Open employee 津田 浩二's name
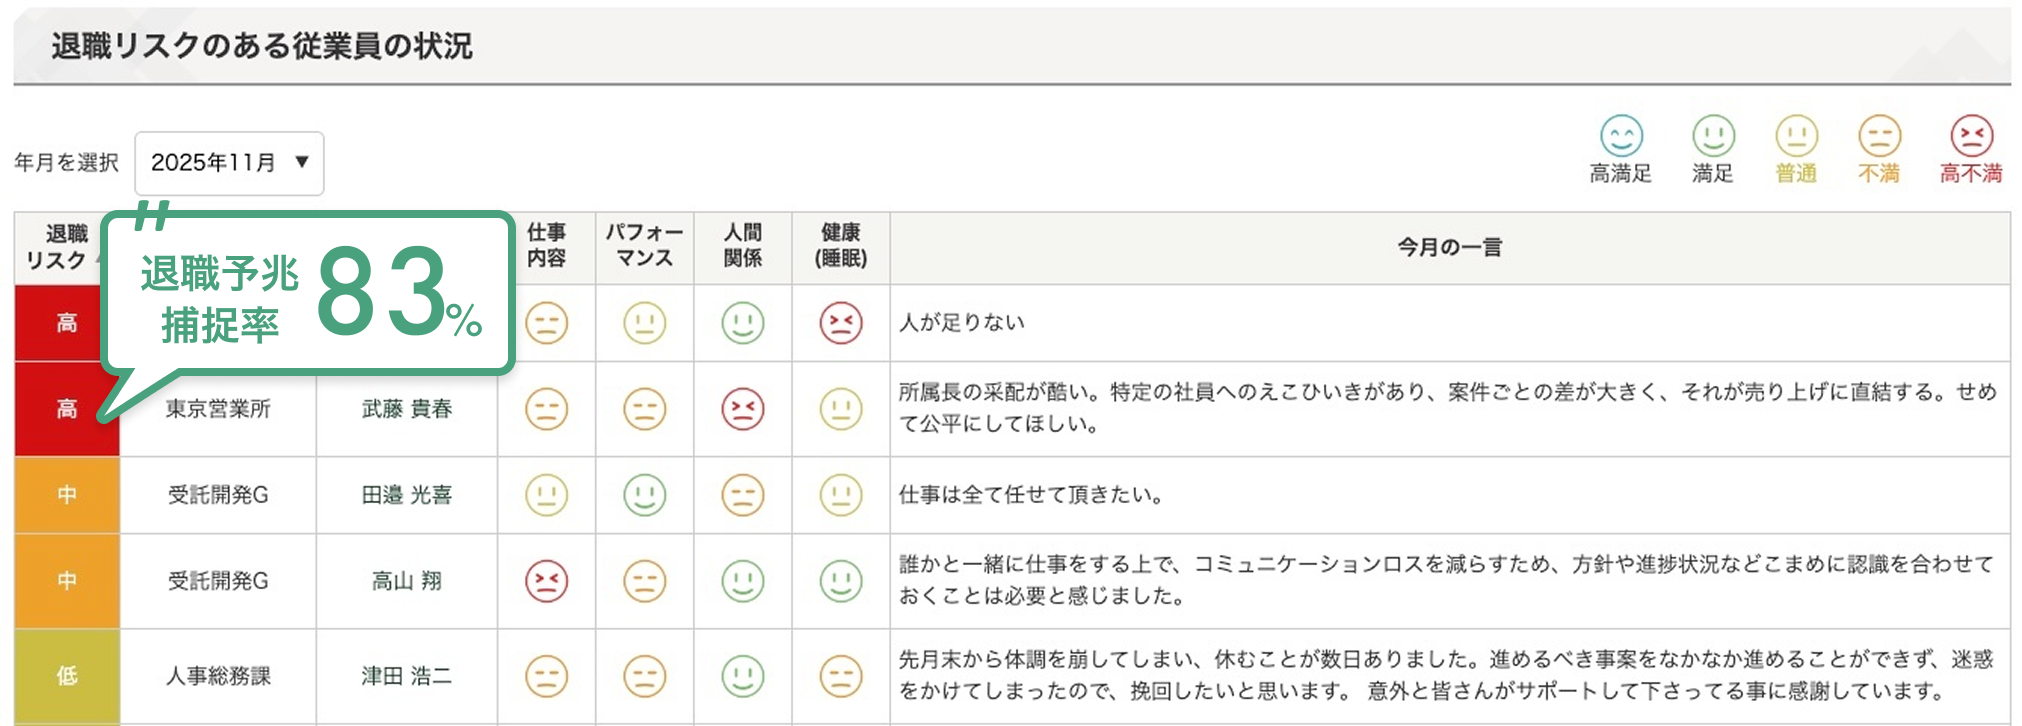 407,676
